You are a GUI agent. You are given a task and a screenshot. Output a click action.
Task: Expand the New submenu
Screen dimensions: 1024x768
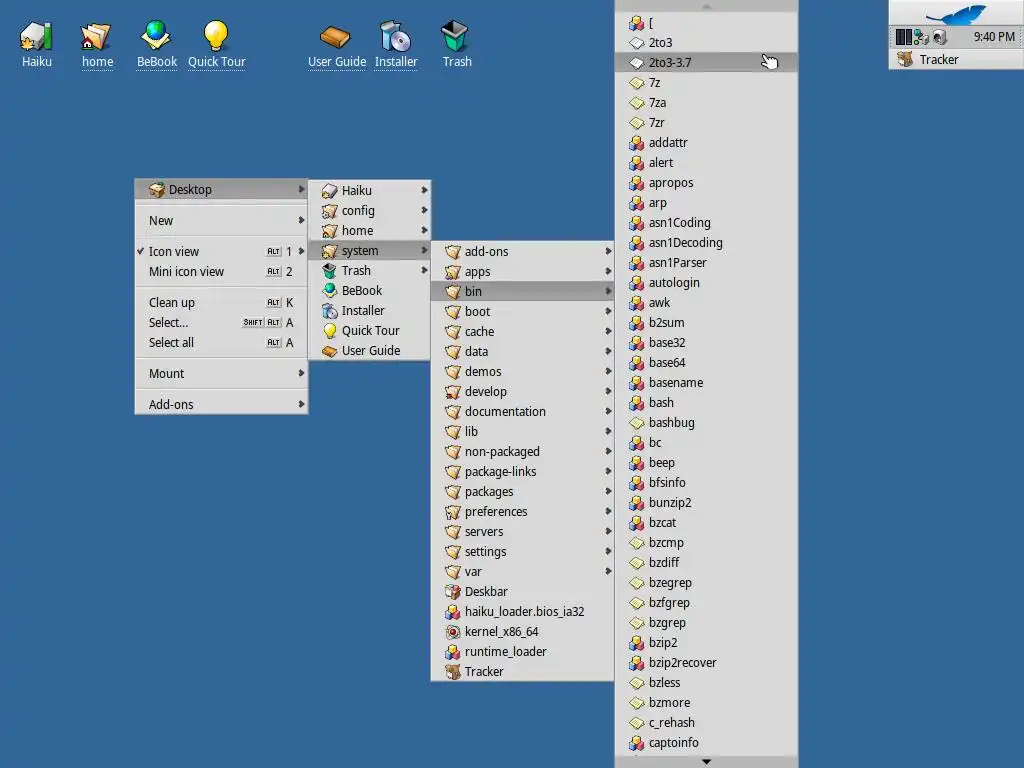[221, 221]
